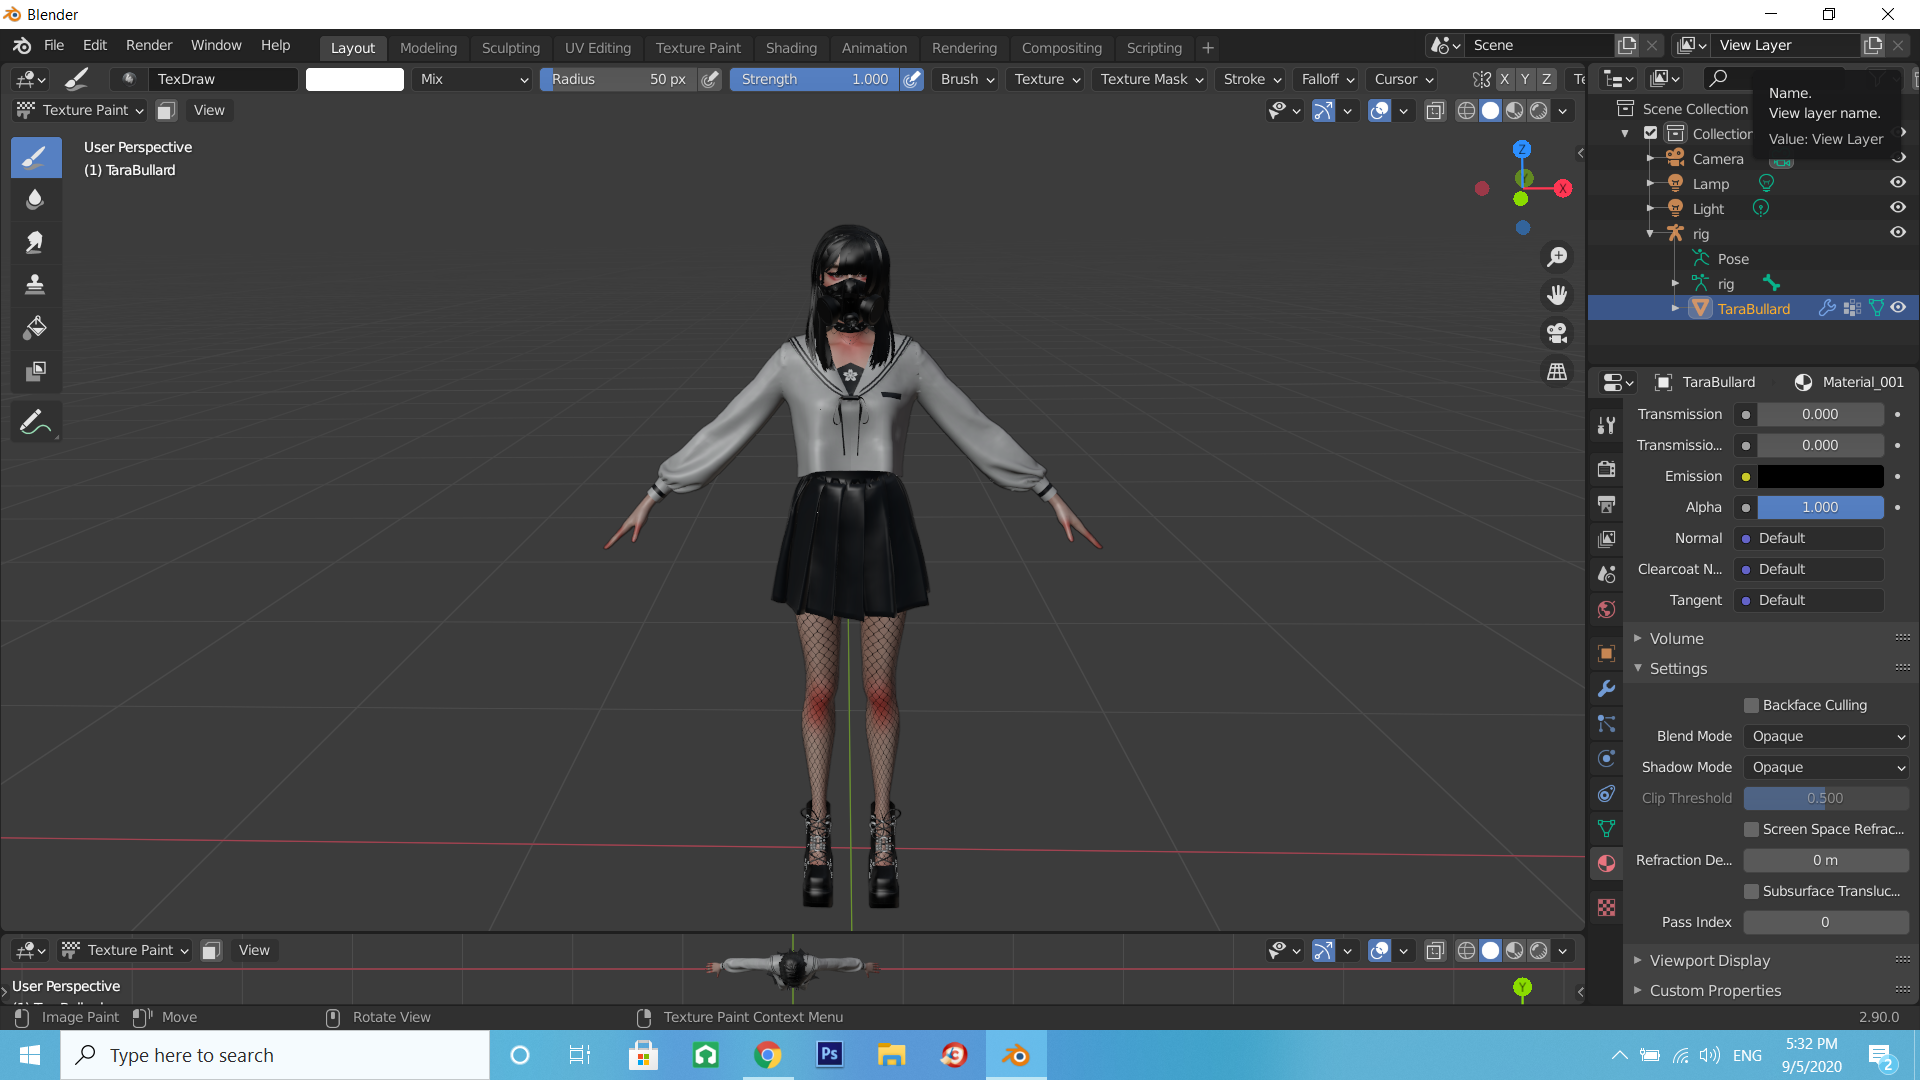This screenshot has width=1920, height=1080.
Task: Enable Backface Culling checkbox
Action: point(1751,706)
